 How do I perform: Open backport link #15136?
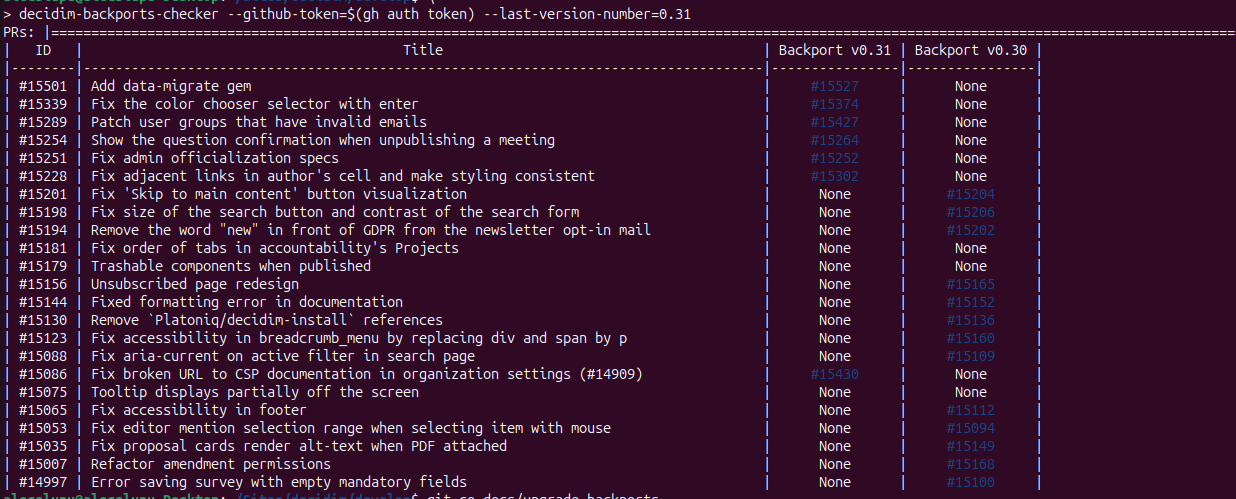click(970, 320)
